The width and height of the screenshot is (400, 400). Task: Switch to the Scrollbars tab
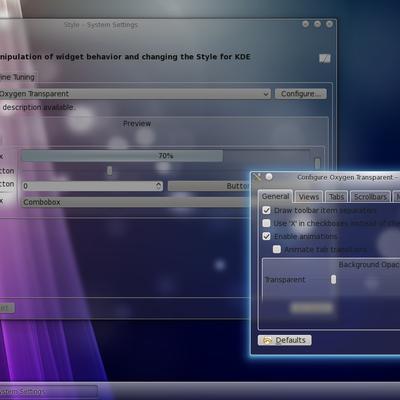(x=370, y=197)
